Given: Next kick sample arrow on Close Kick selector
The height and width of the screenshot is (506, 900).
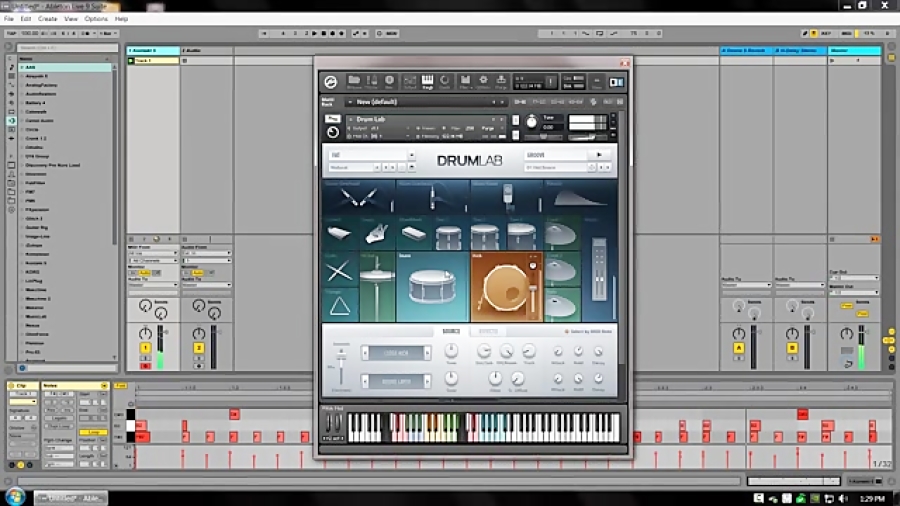Looking at the screenshot, I should tap(427, 353).
